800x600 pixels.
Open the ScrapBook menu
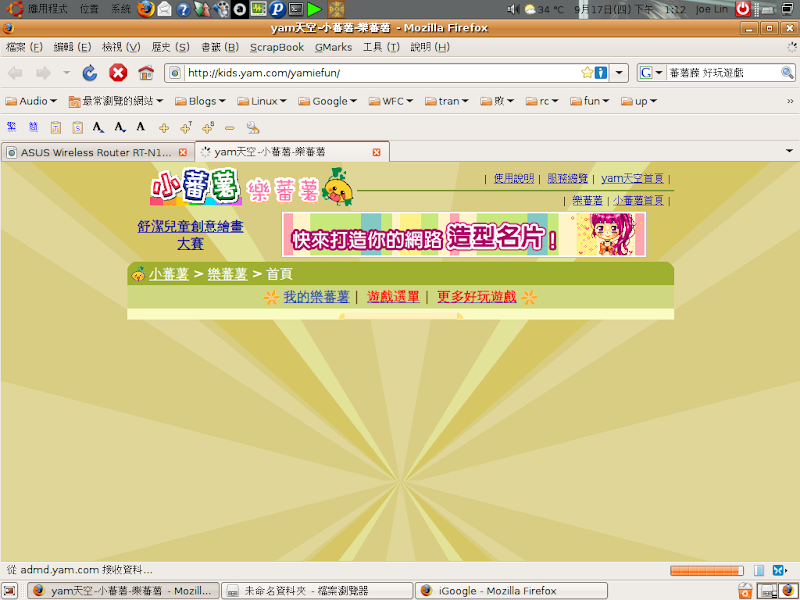(x=277, y=47)
